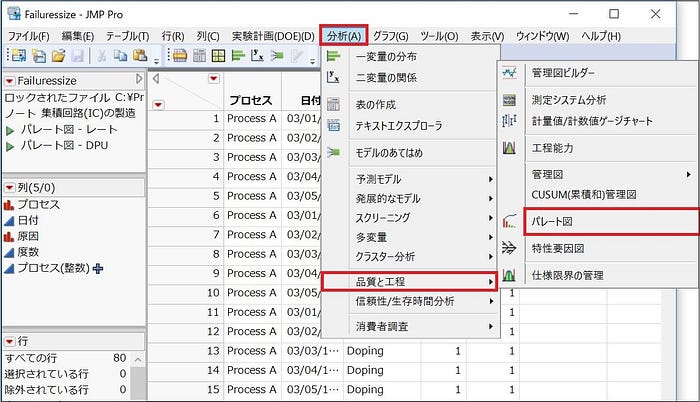The width and height of the screenshot is (700, 402).
Task: Click the 工程能力 icon
Action: pos(509,148)
